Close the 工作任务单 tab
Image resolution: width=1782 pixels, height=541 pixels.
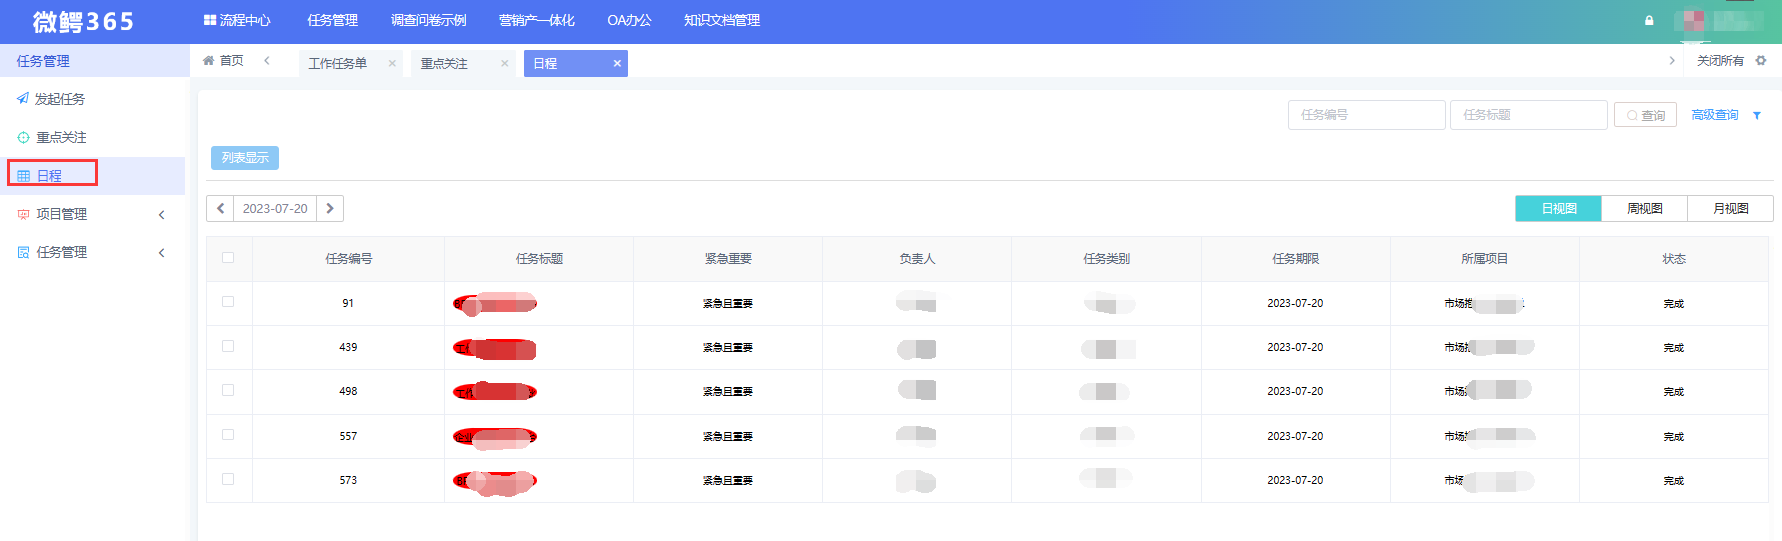point(392,64)
